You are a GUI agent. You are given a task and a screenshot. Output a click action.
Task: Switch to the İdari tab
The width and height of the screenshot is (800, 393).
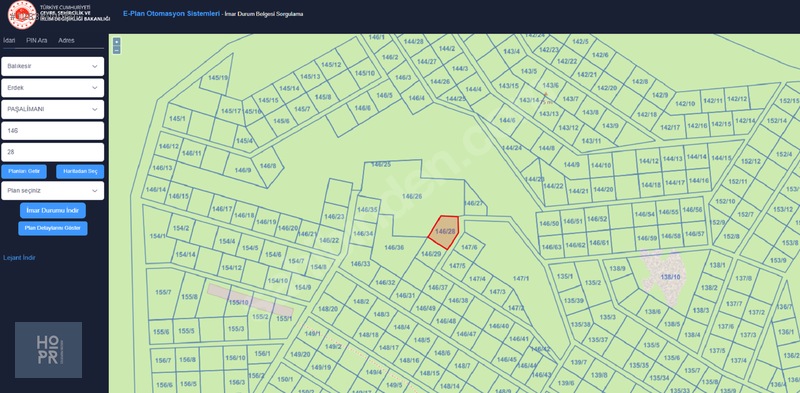[9, 40]
